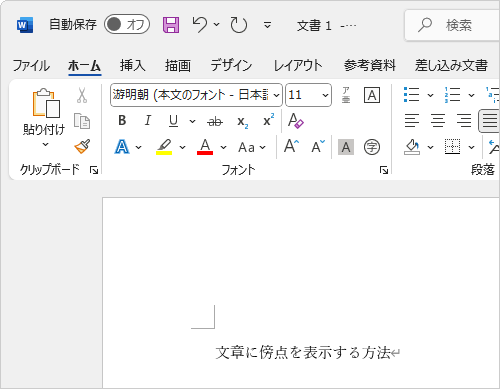Viewport: 500px width, 389px height.
Task: Toggle superscript x² formatting
Action: (268, 120)
